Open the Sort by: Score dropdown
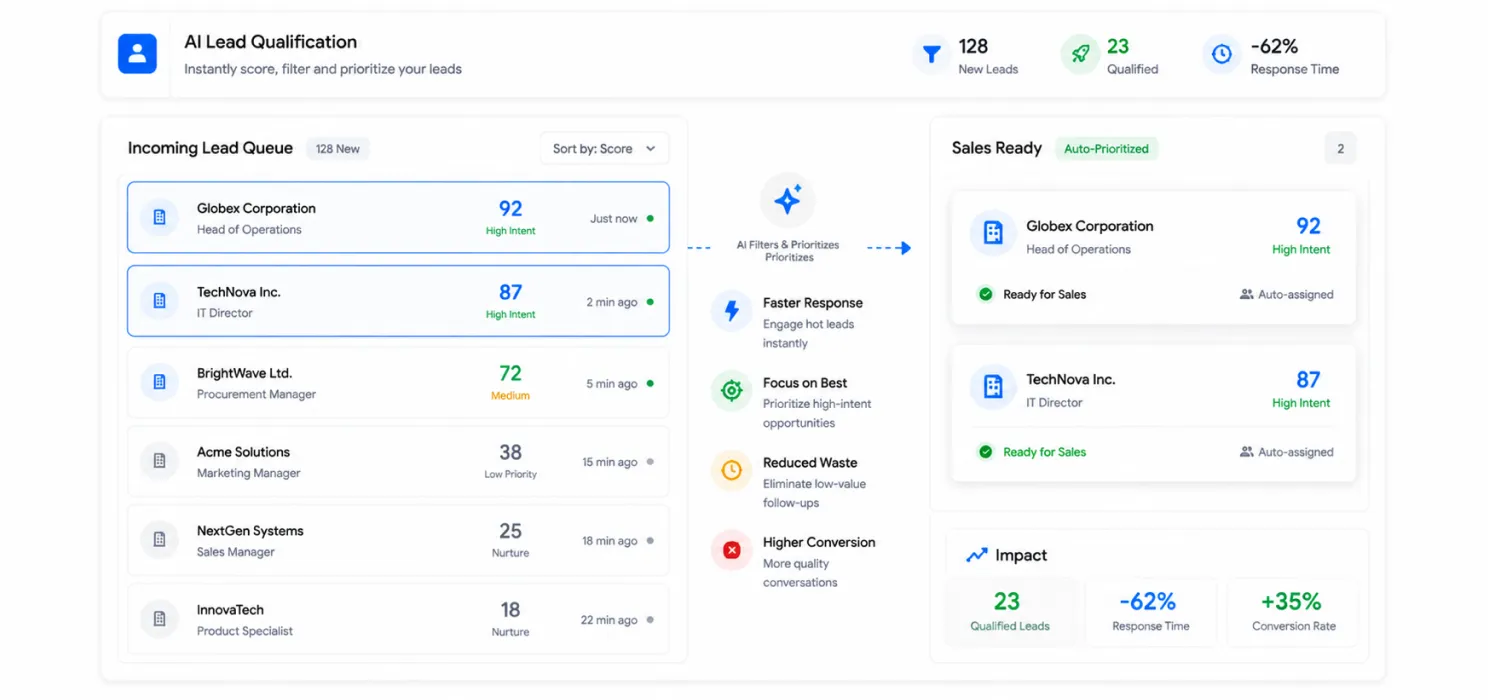The height and width of the screenshot is (700, 1488). point(604,148)
